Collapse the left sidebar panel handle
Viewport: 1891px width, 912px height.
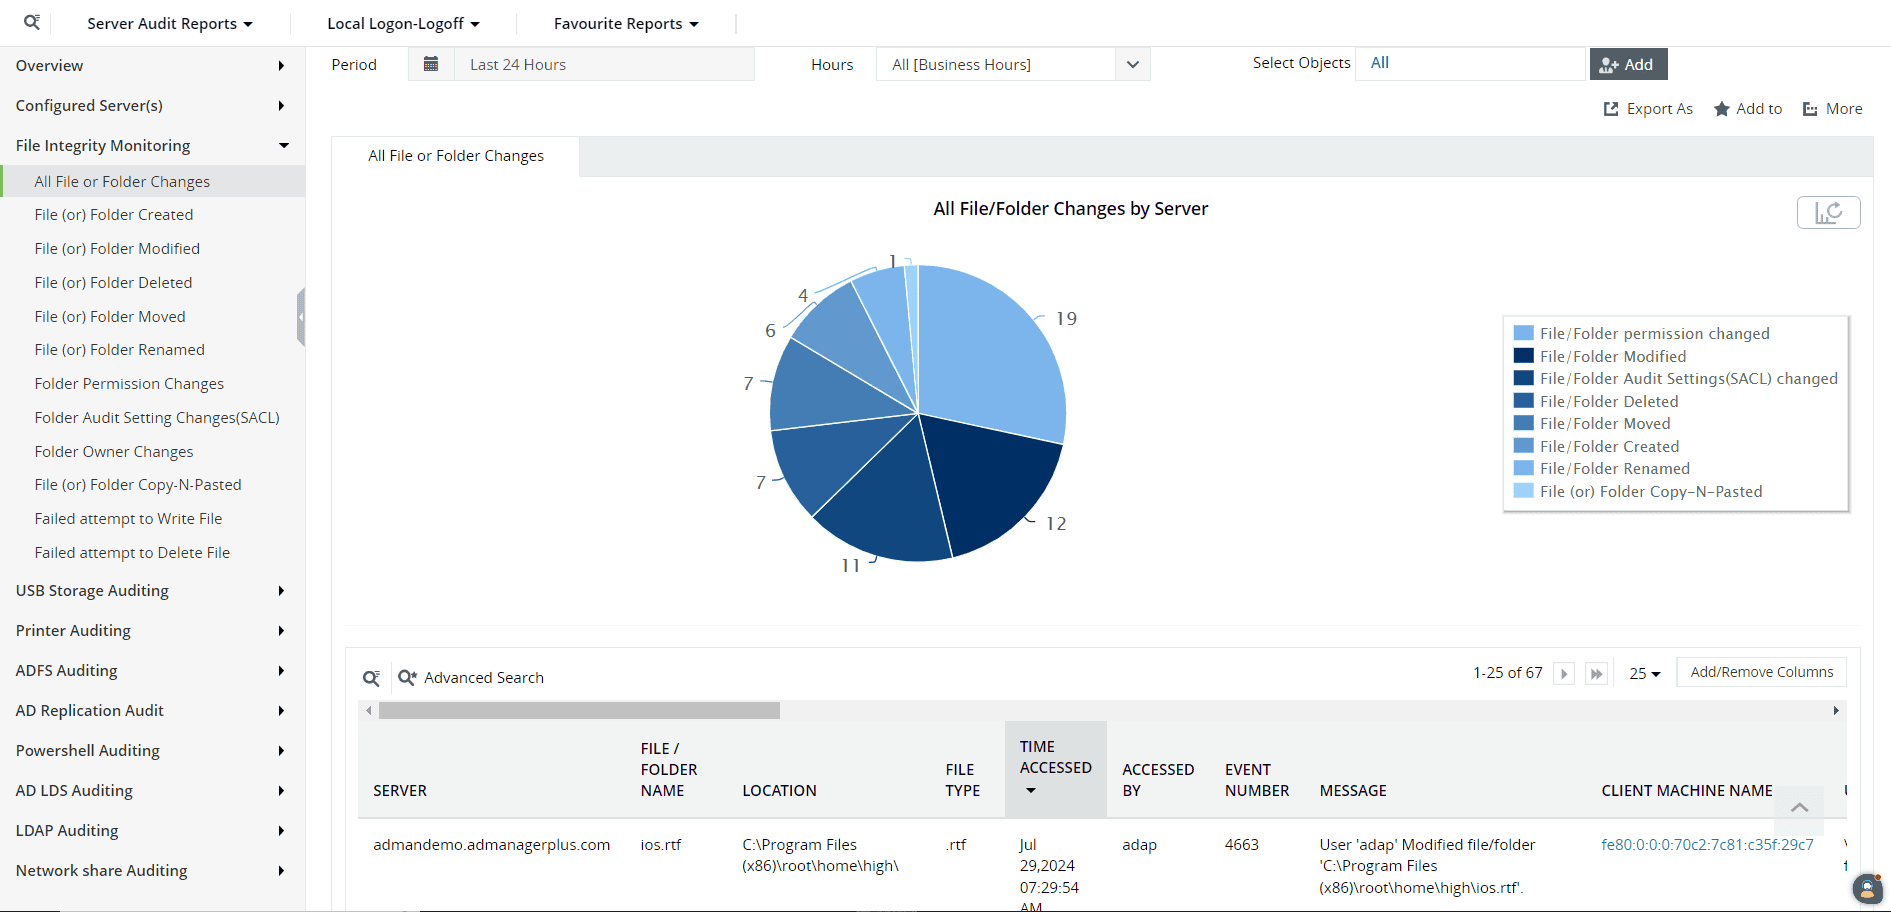[x=300, y=317]
